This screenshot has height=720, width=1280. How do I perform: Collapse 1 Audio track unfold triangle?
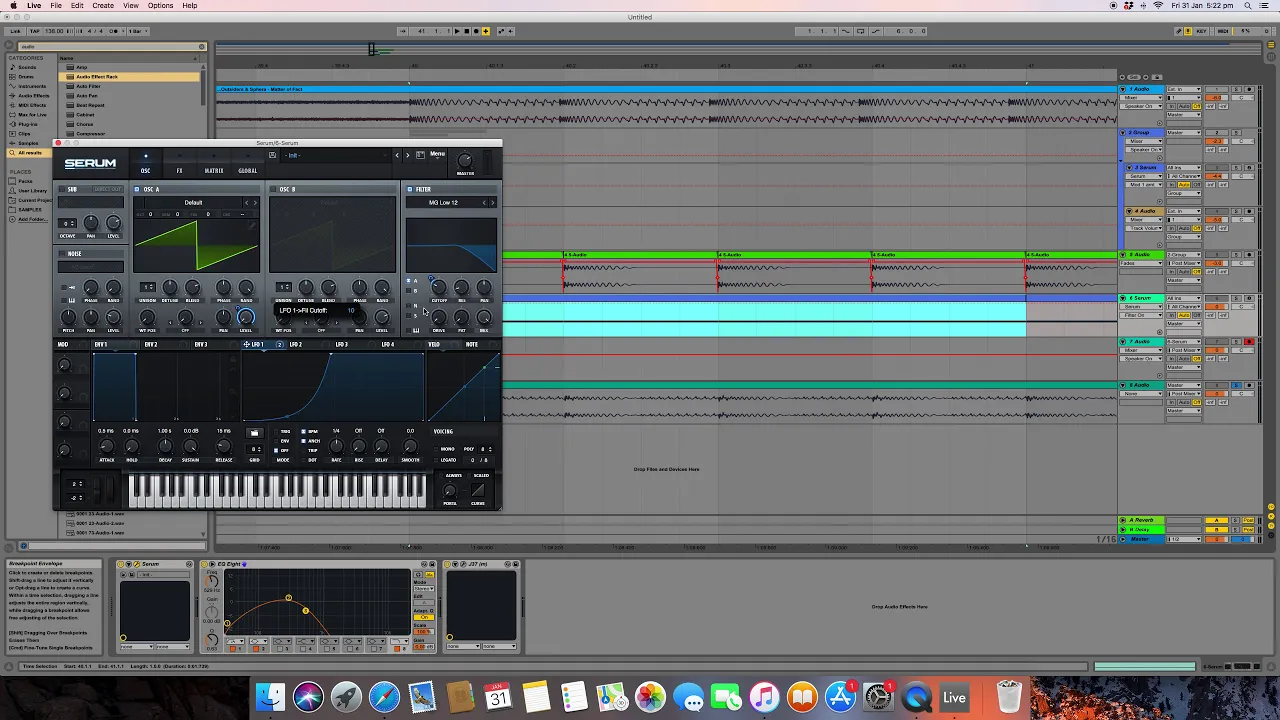pyautogui.click(x=1124, y=89)
